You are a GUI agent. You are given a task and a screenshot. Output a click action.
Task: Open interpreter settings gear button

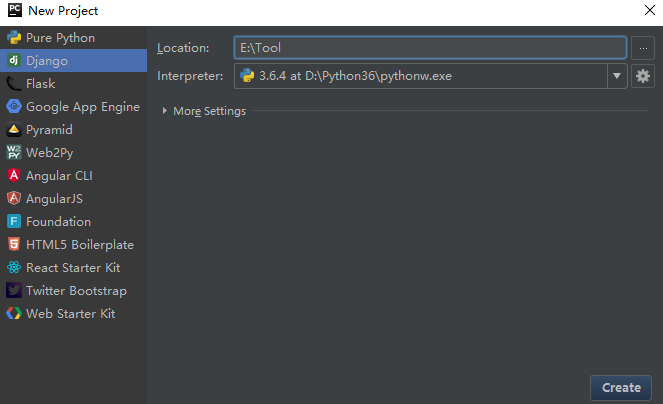click(x=642, y=76)
